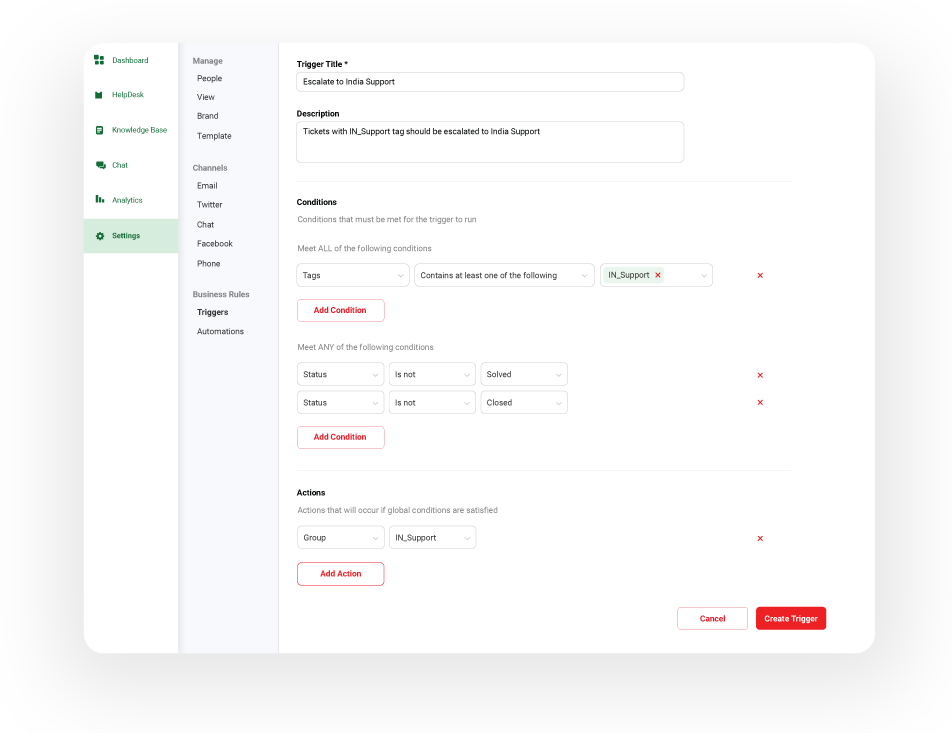The image size is (952, 733).
Task: Delete the Status Is not Solved condition
Action: click(x=760, y=375)
